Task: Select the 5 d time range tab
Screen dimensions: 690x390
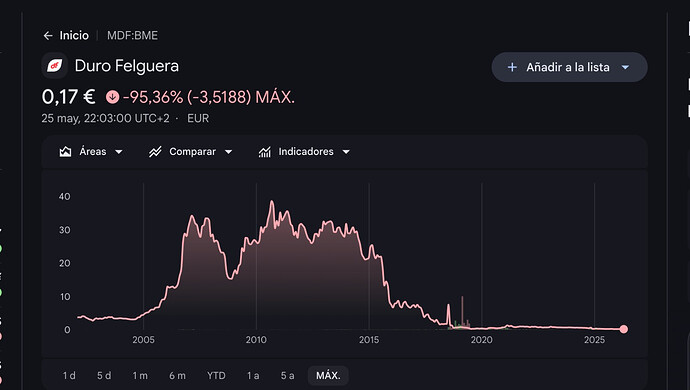Action: click(x=104, y=375)
